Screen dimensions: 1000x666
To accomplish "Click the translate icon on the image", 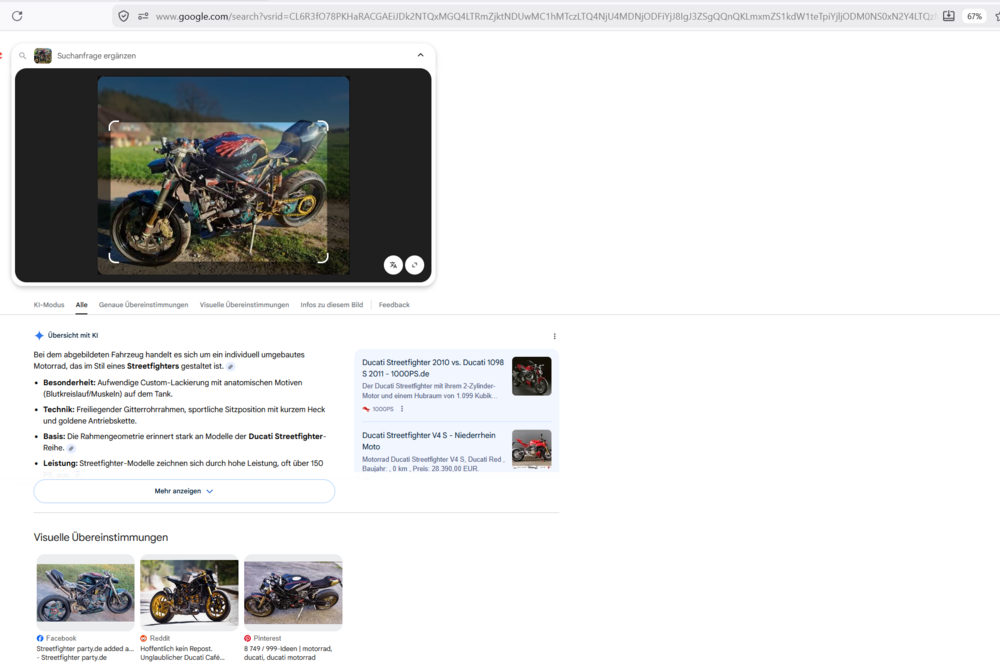I will pos(393,265).
